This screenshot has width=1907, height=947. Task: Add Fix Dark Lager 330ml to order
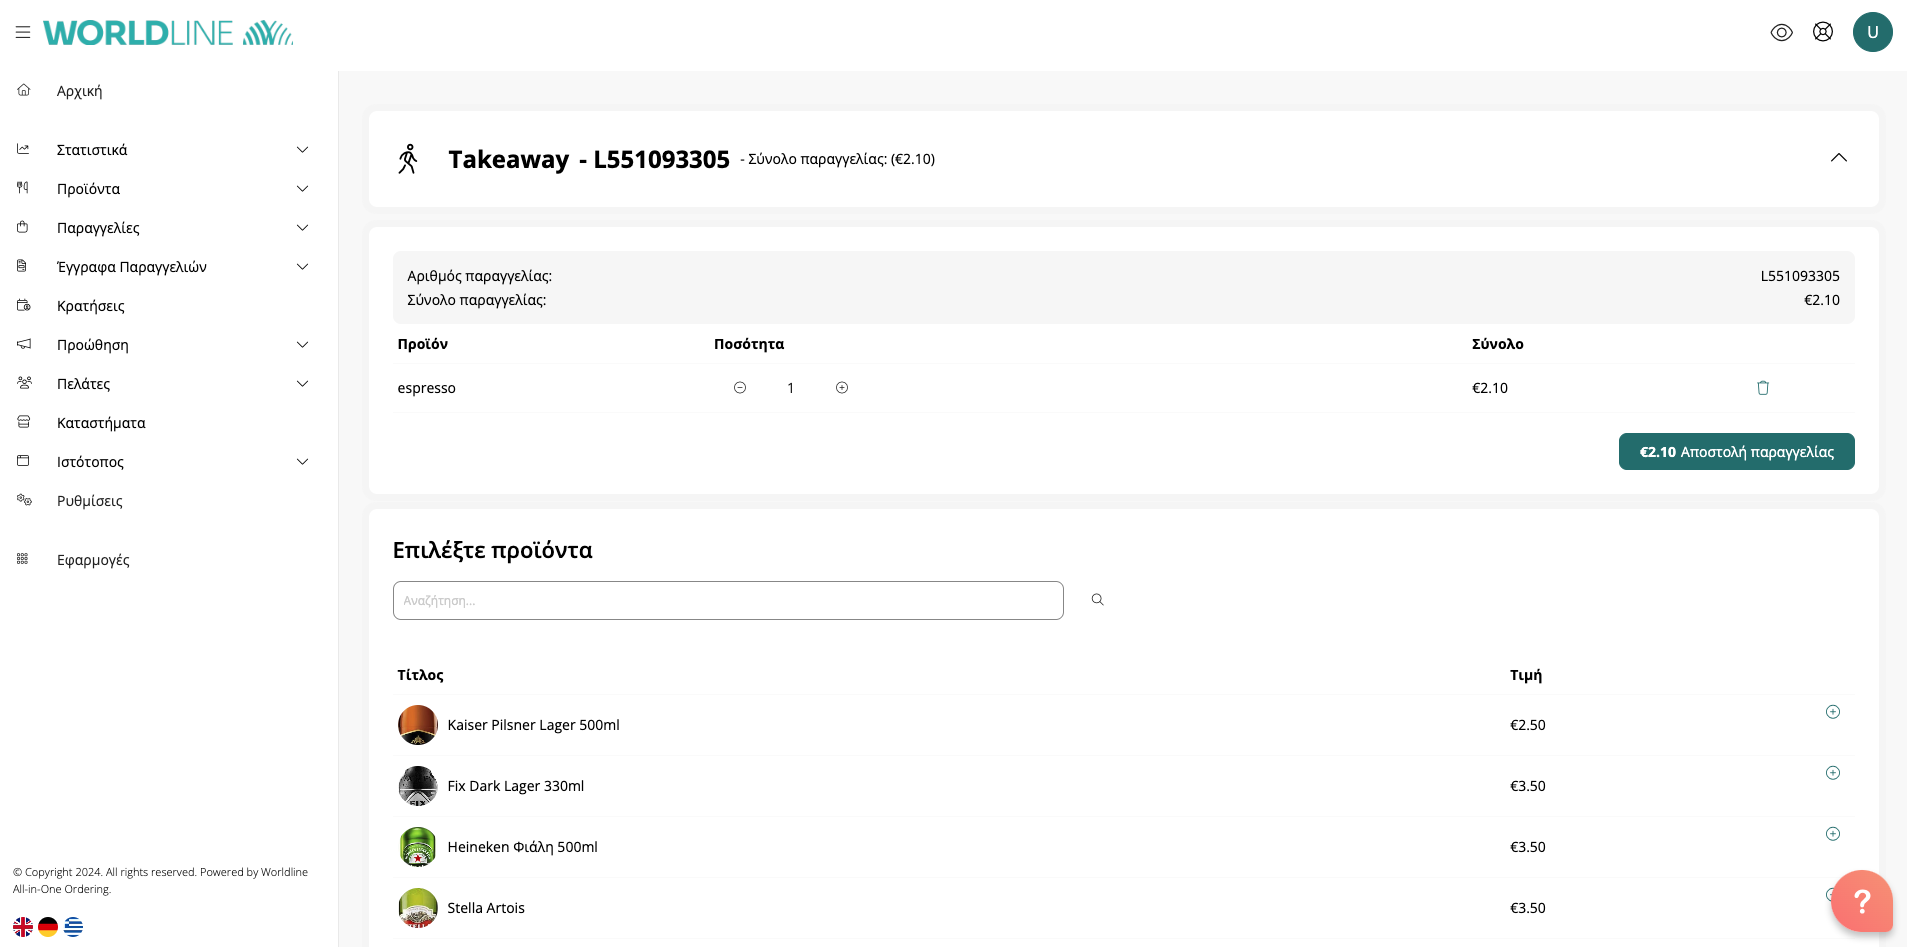click(x=1832, y=773)
